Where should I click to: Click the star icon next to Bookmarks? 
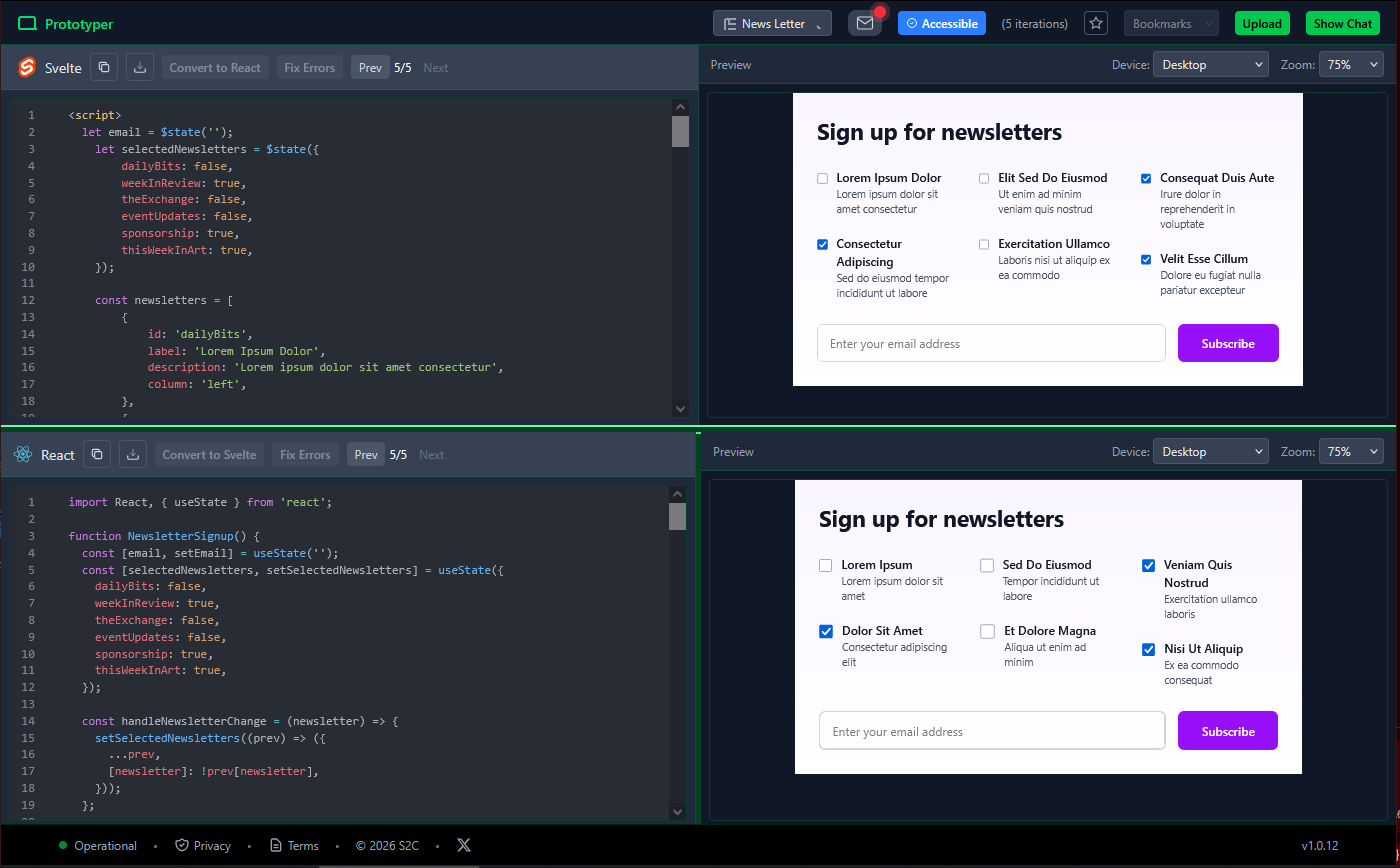point(1096,23)
